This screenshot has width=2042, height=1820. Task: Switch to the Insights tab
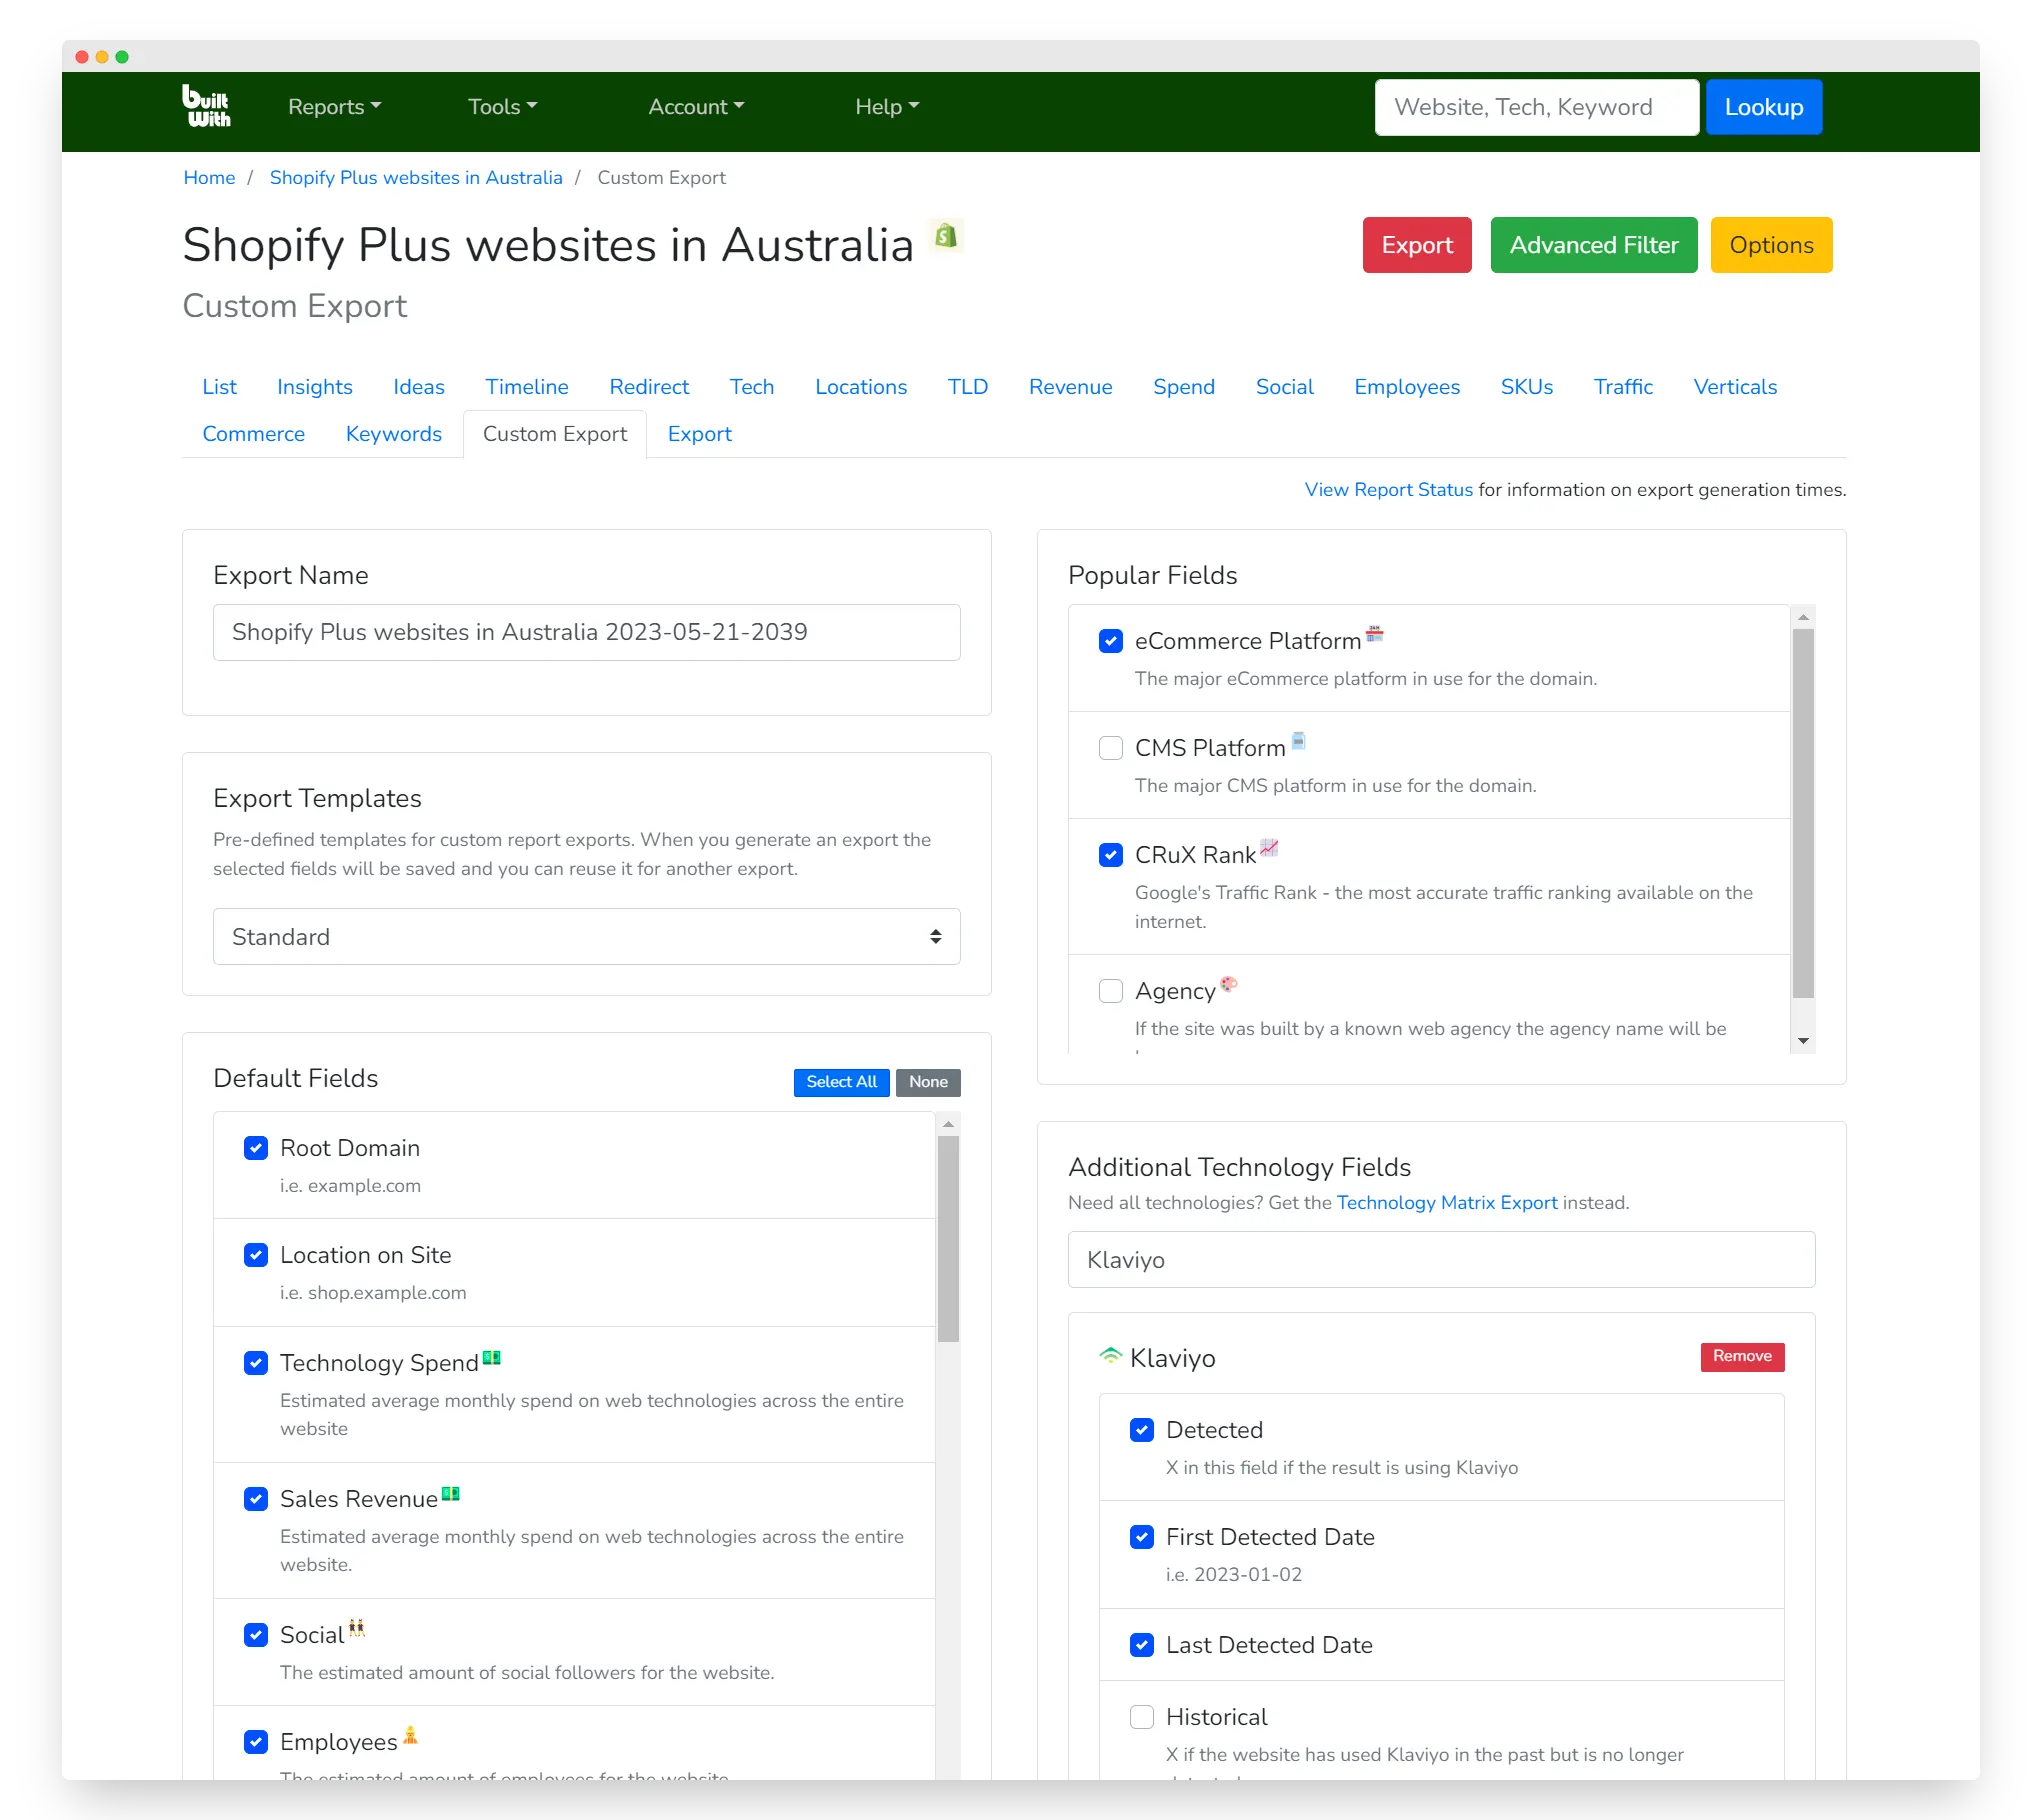[314, 387]
